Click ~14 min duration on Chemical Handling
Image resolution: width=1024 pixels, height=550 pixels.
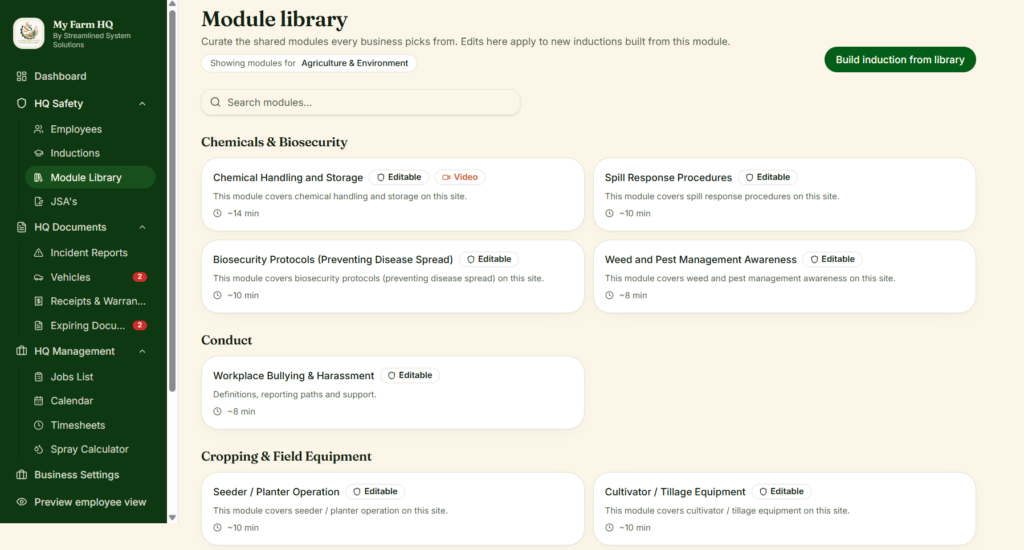243,214
